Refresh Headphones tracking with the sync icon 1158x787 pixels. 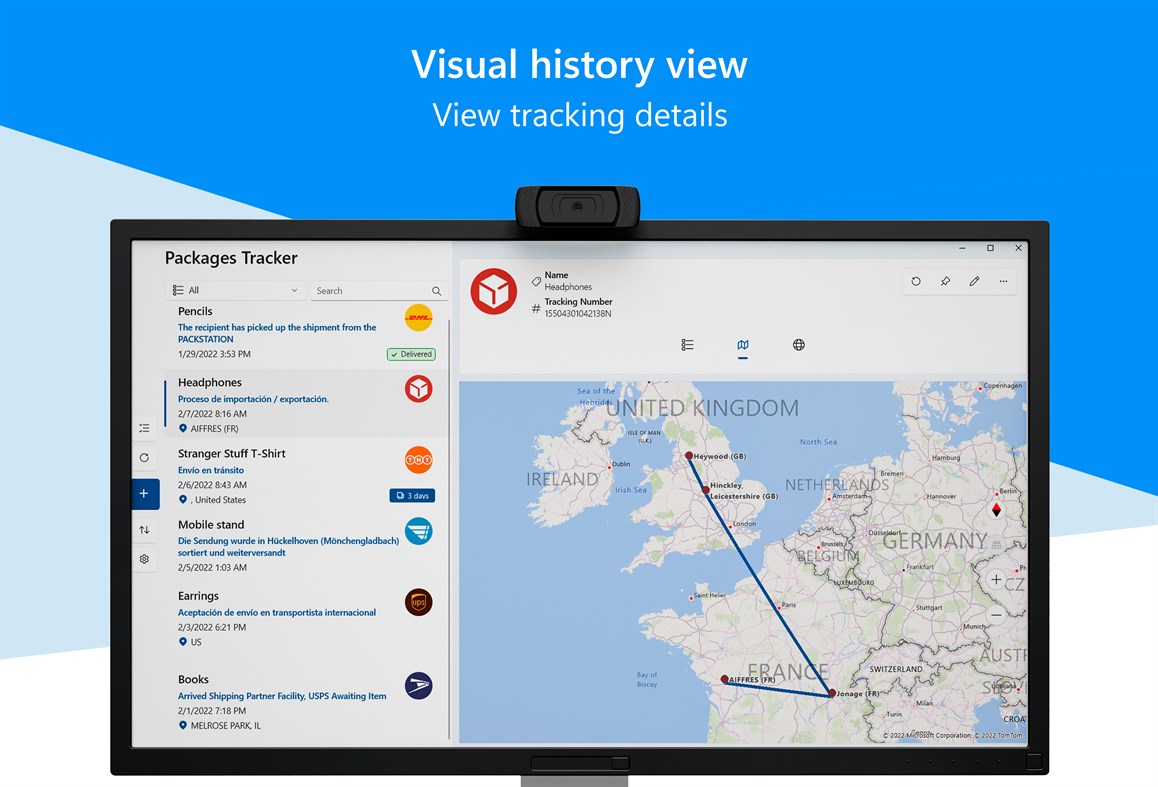[916, 281]
